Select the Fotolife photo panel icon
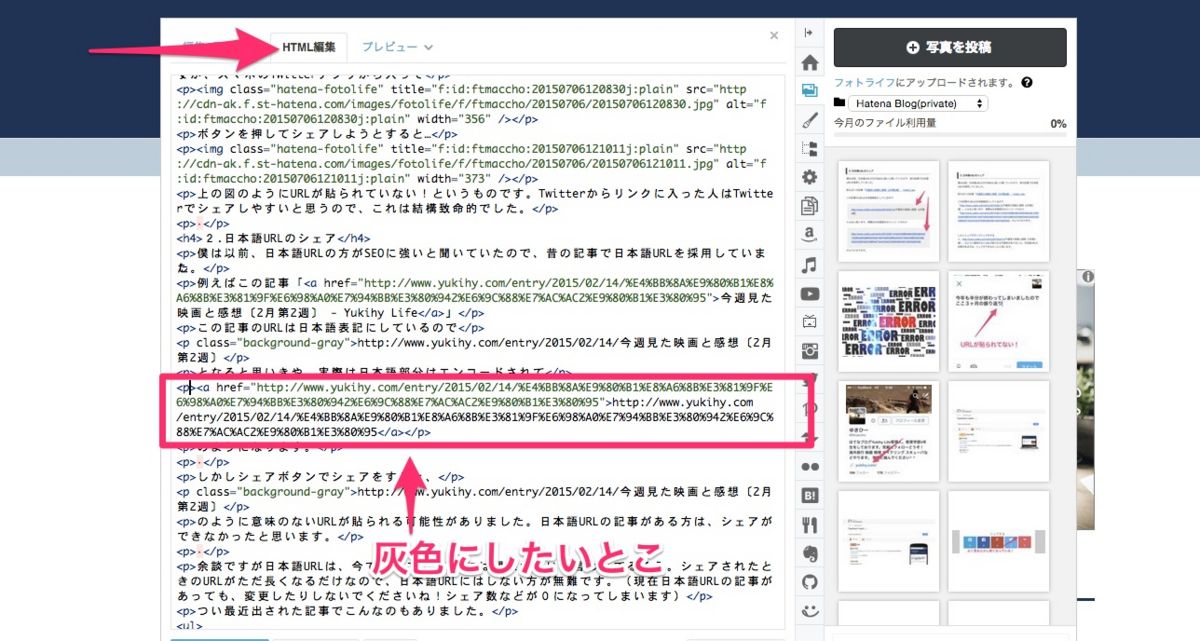The image size is (1200, 641). (810, 91)
